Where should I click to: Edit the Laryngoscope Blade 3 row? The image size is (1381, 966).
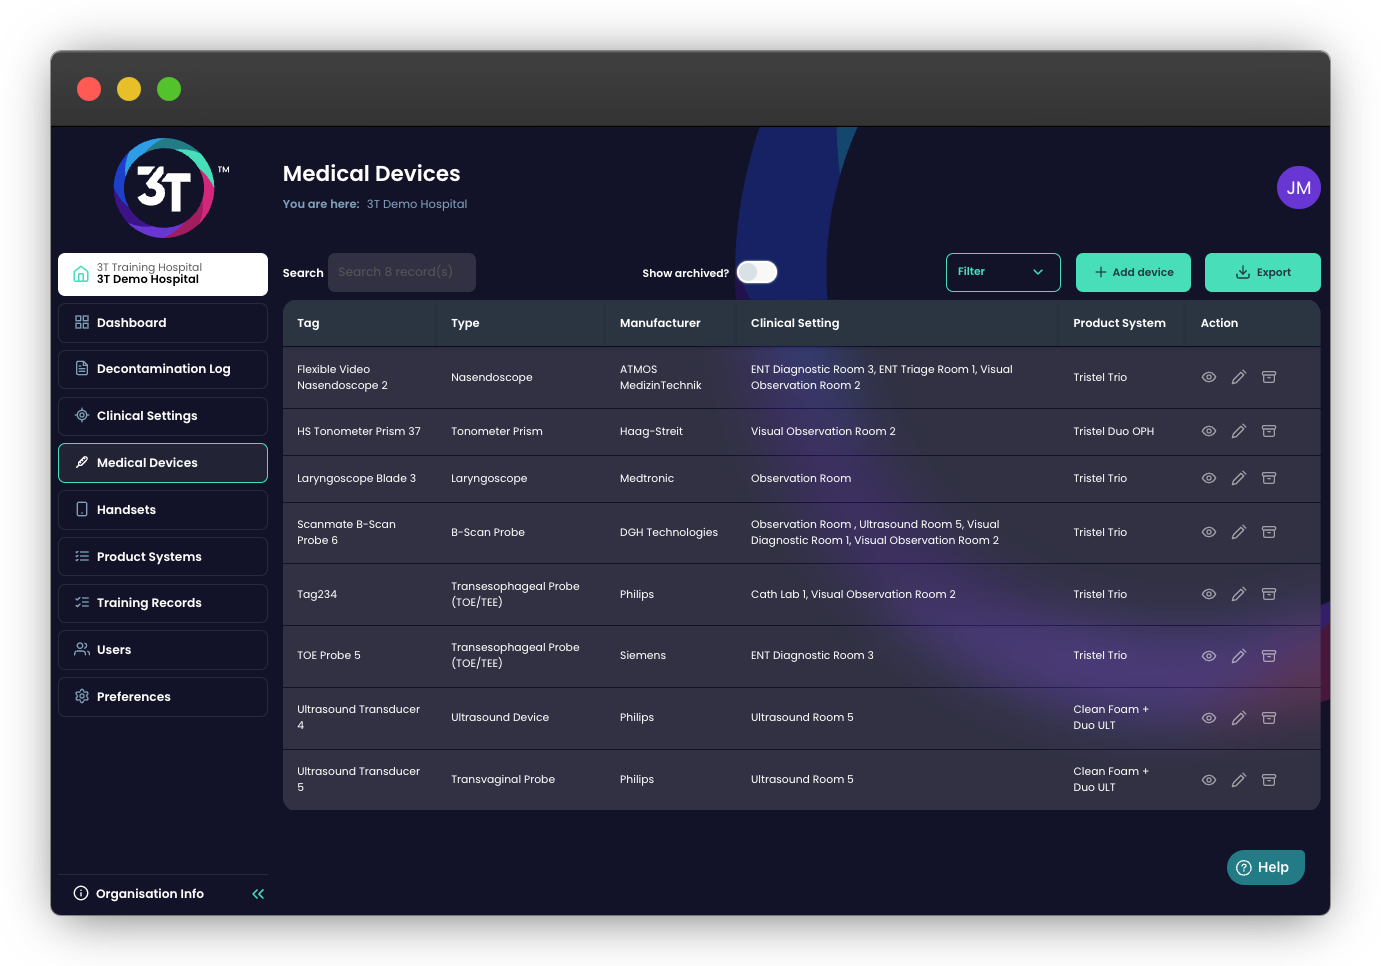pyautogui.click(x=1239, y=478)
